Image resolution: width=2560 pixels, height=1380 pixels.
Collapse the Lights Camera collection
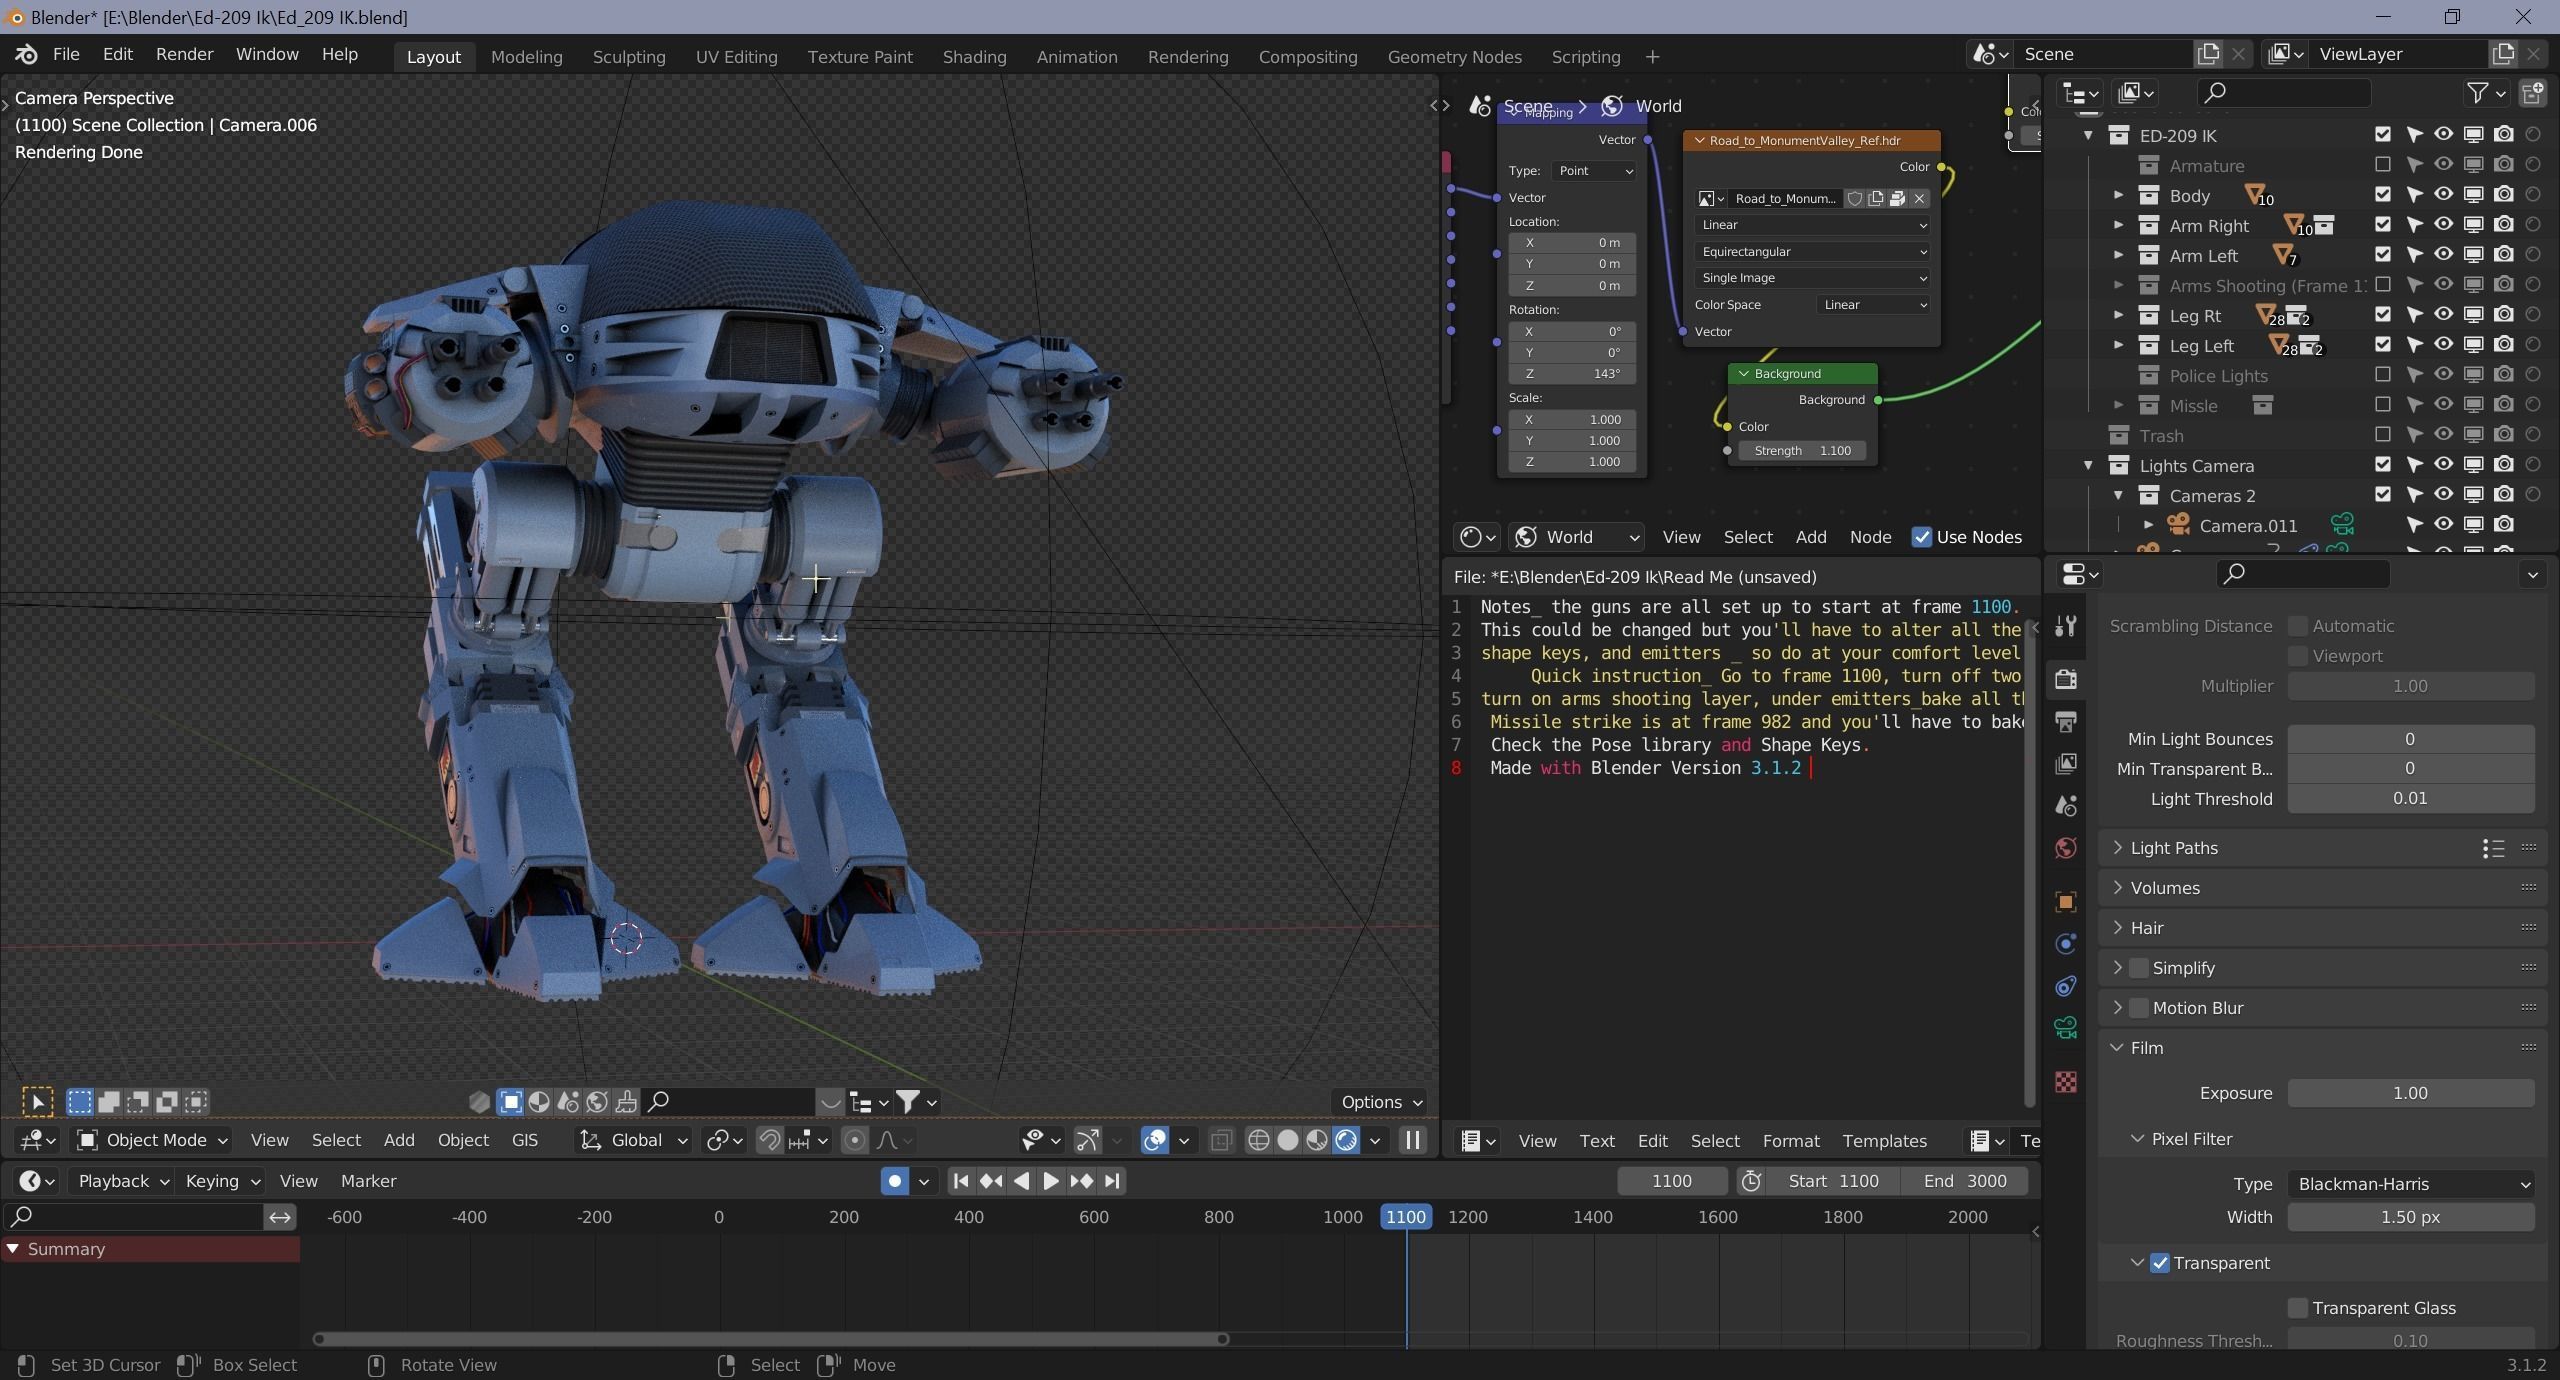tap(2088, 465)
